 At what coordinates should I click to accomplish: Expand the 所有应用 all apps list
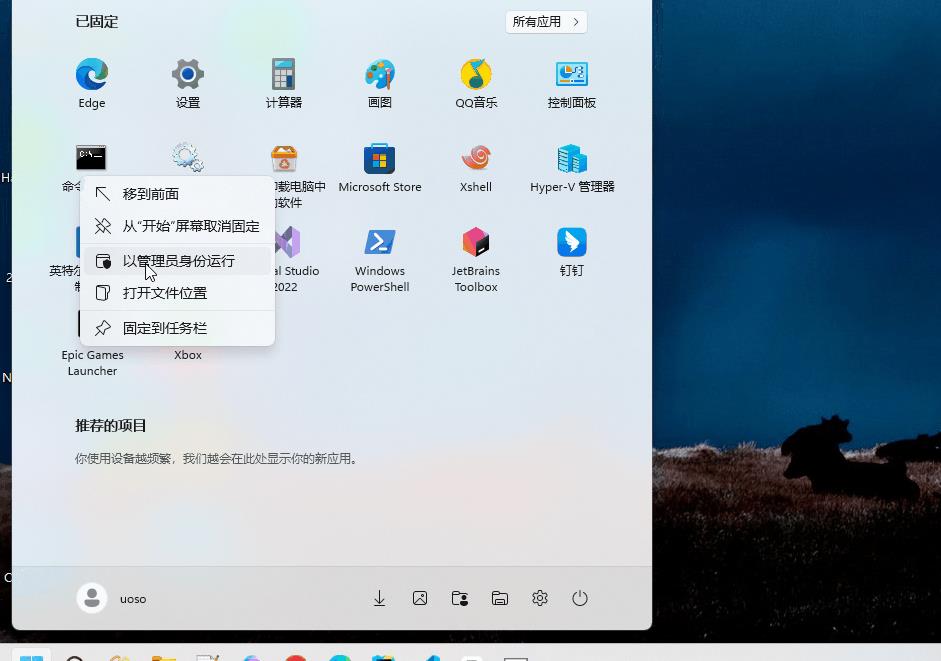546,22
